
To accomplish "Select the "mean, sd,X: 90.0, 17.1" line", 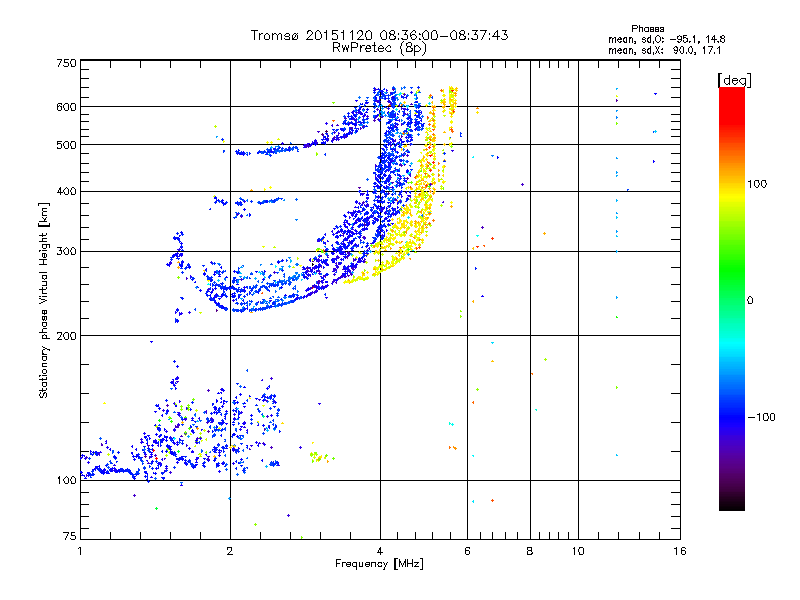I will click(x=664, y=51).
